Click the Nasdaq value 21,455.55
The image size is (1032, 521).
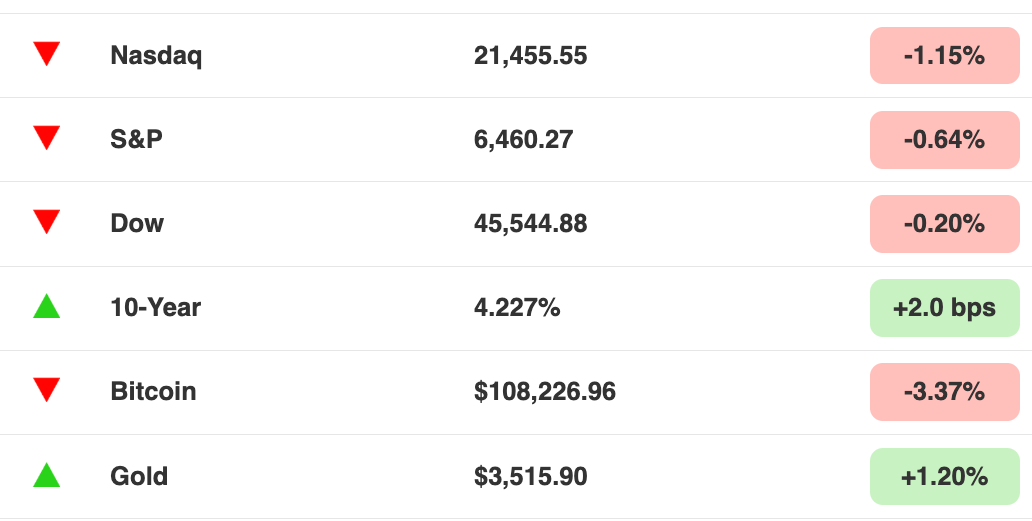point(530,56)
